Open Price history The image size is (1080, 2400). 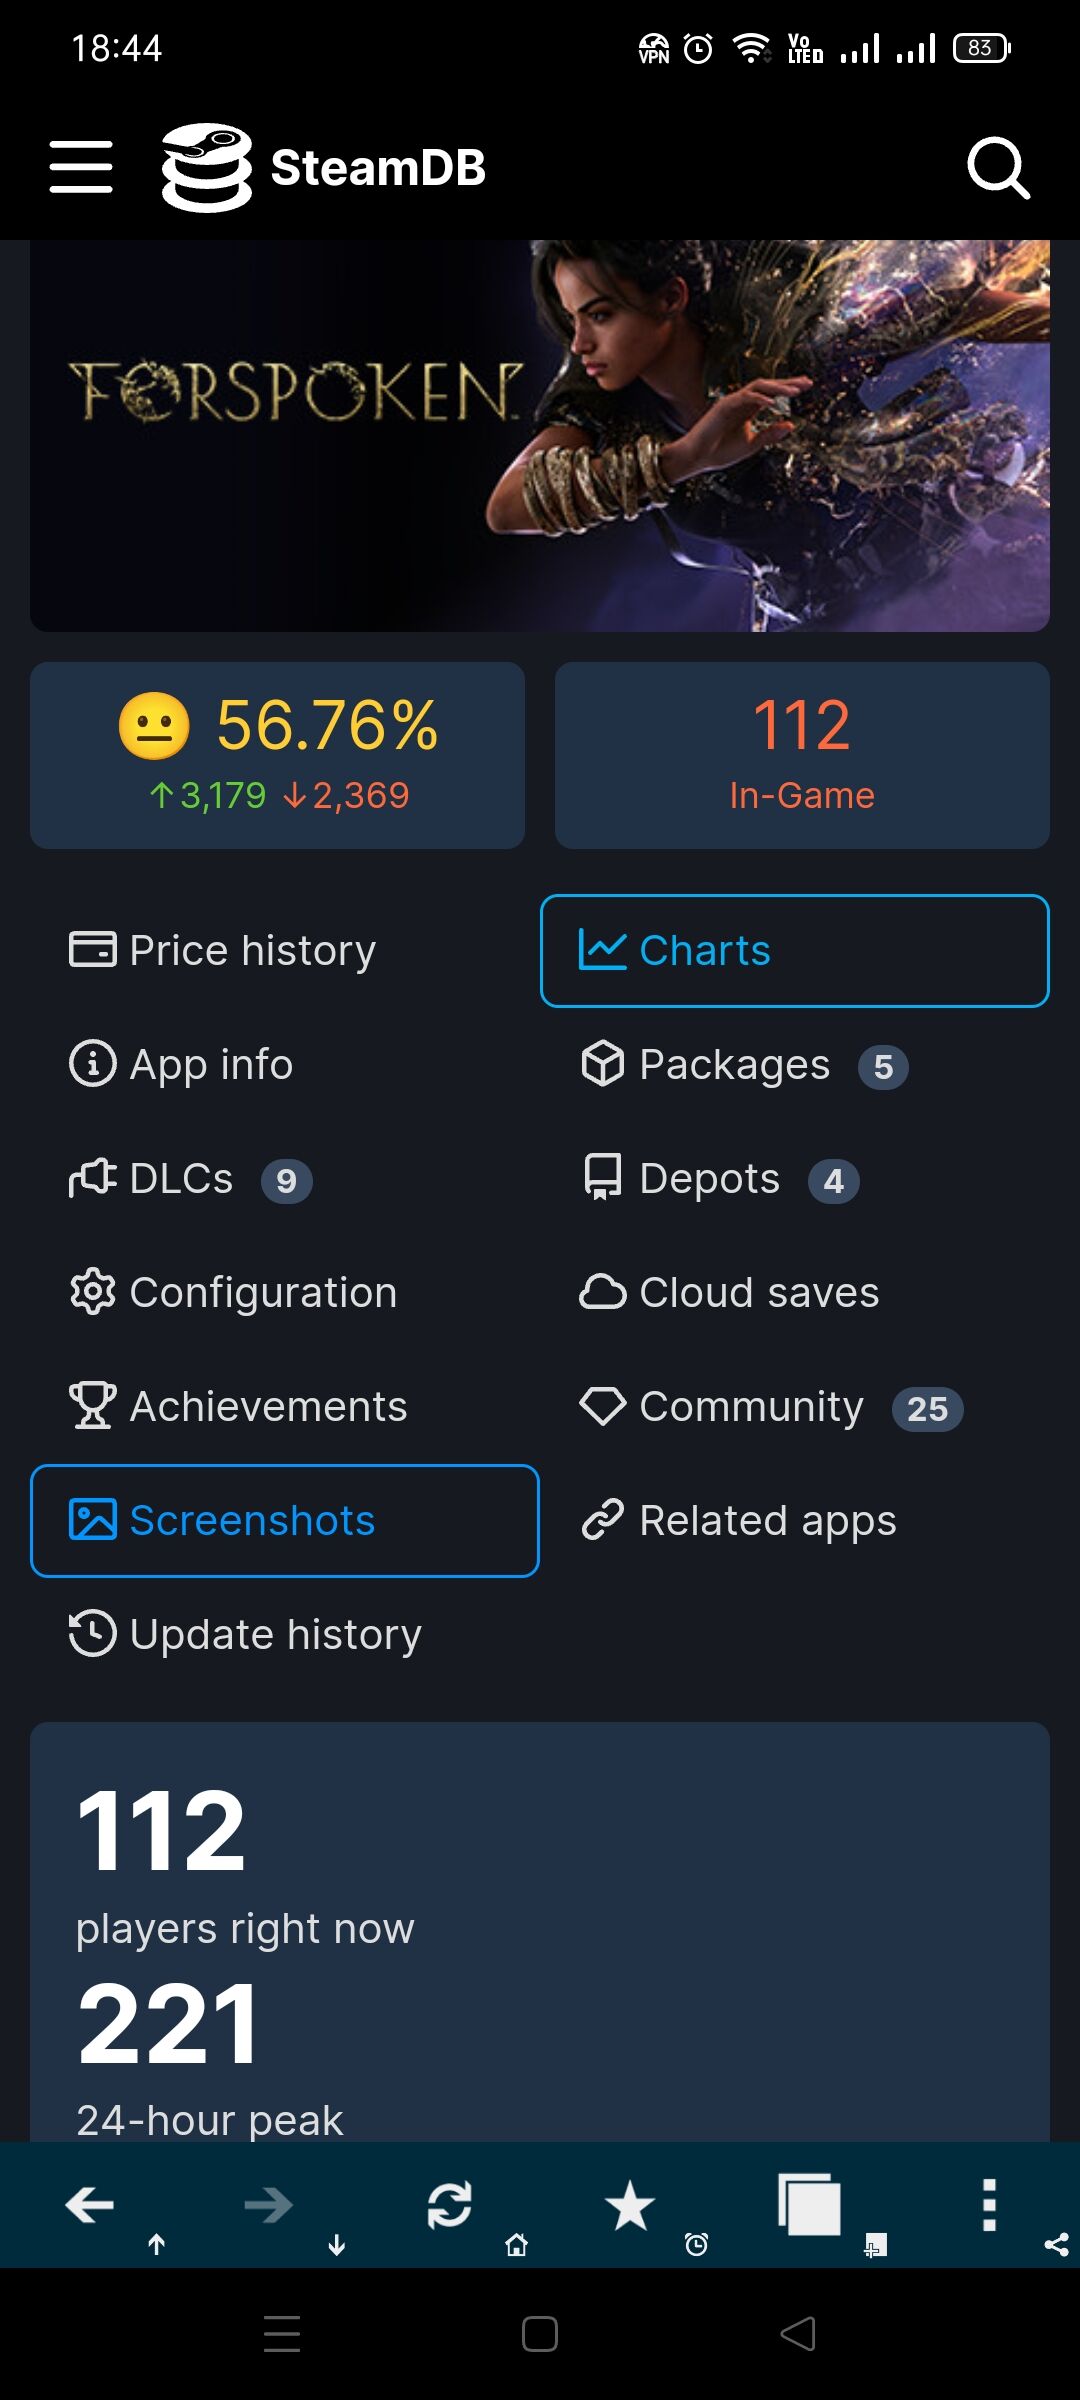[223, 950]
